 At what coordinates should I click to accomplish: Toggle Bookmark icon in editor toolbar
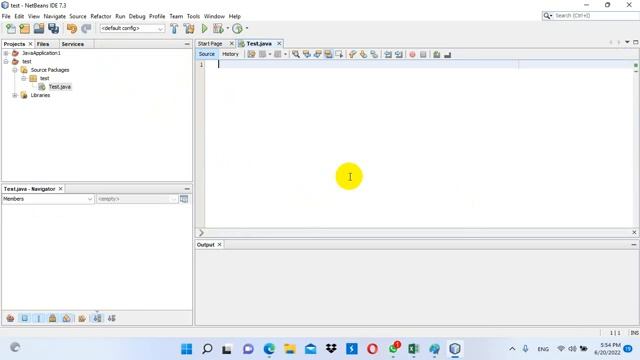click(374, 54)
